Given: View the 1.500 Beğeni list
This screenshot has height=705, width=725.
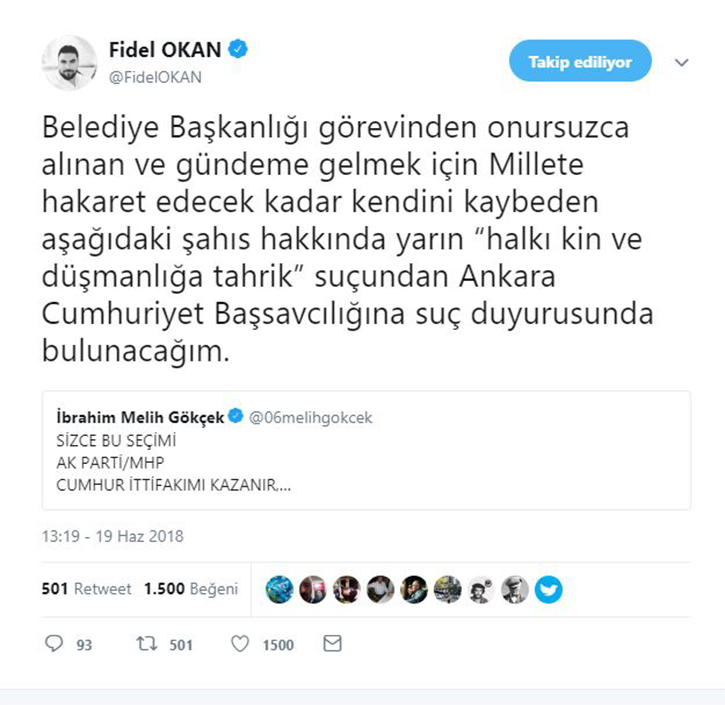Looking at the screenshot, I should coord(191,589).
